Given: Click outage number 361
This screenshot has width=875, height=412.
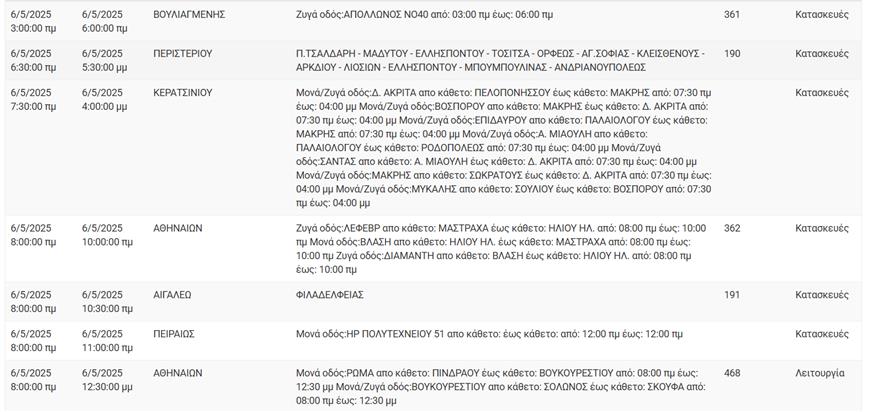Looking at the screenshot, I should pos(732,15).
